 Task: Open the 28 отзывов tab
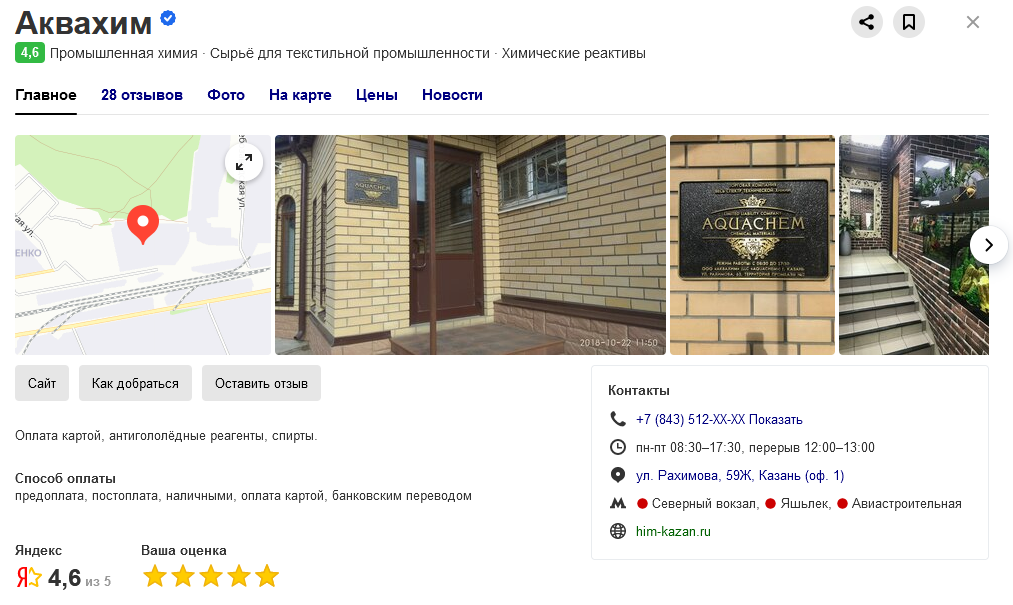pos(142,95)
